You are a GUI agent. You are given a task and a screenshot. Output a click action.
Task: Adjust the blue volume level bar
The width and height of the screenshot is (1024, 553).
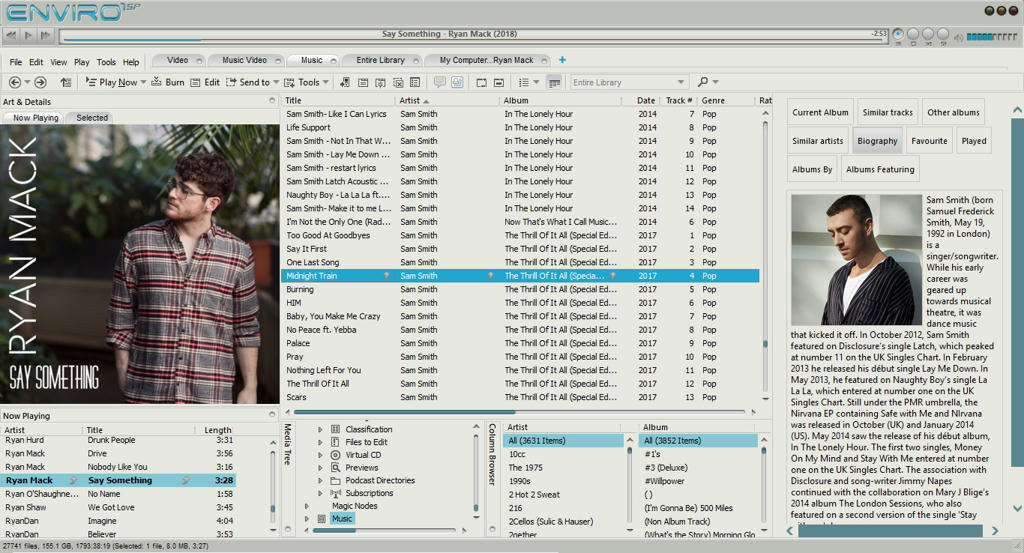pyautogui.click(x=991, y=37)
